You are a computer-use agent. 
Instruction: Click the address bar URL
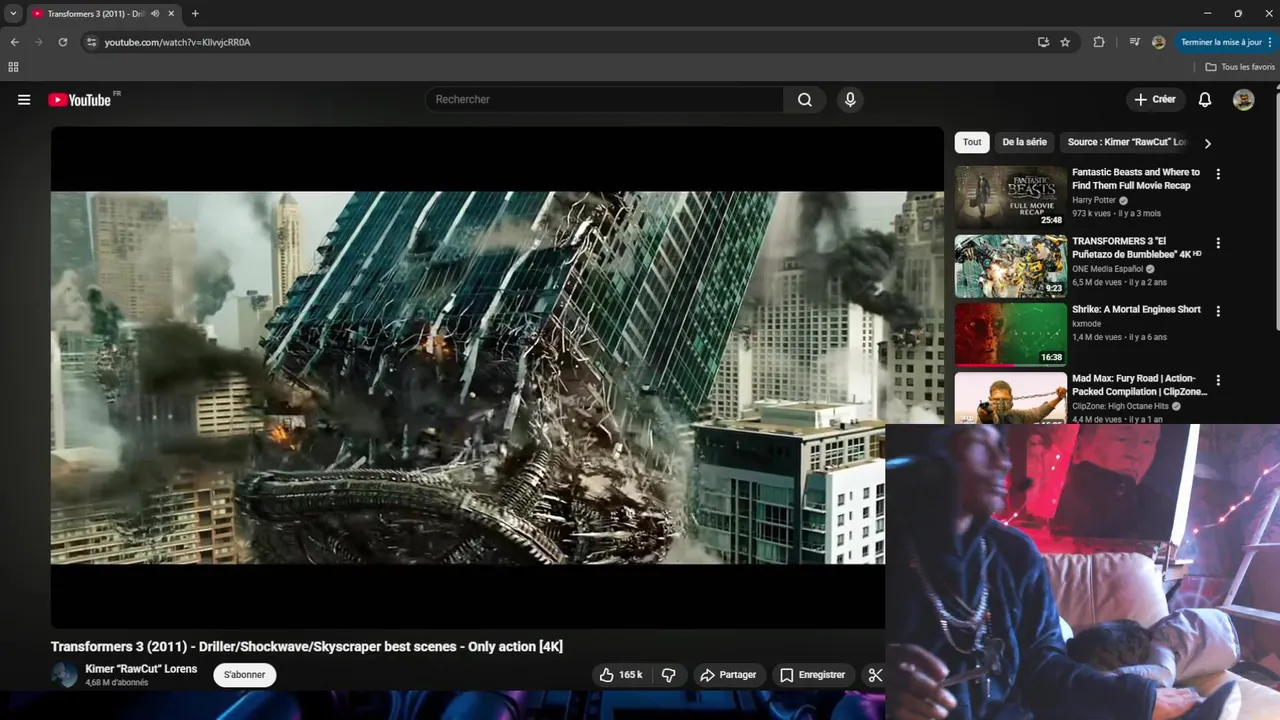[x=177, y=42]
